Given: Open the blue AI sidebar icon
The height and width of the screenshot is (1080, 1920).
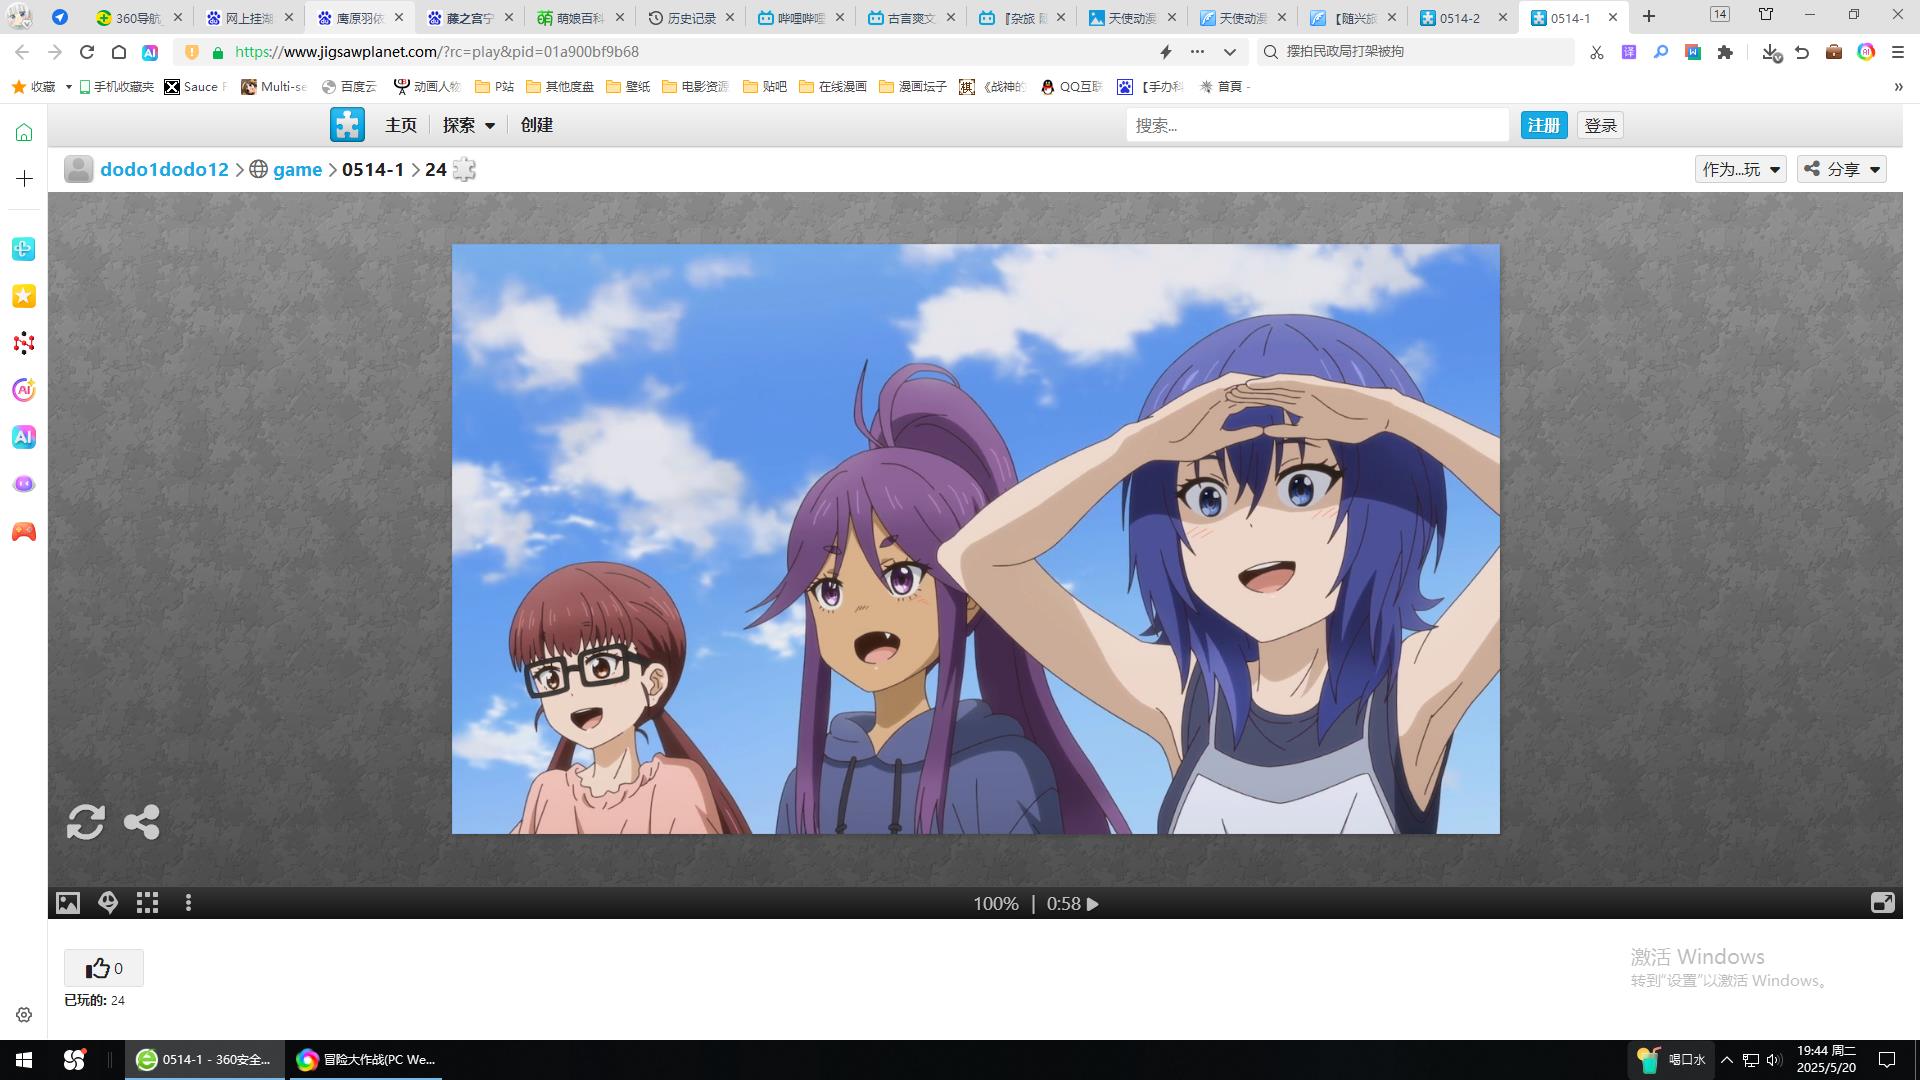Looking at the screenshot, I should [x=24, y=437].
